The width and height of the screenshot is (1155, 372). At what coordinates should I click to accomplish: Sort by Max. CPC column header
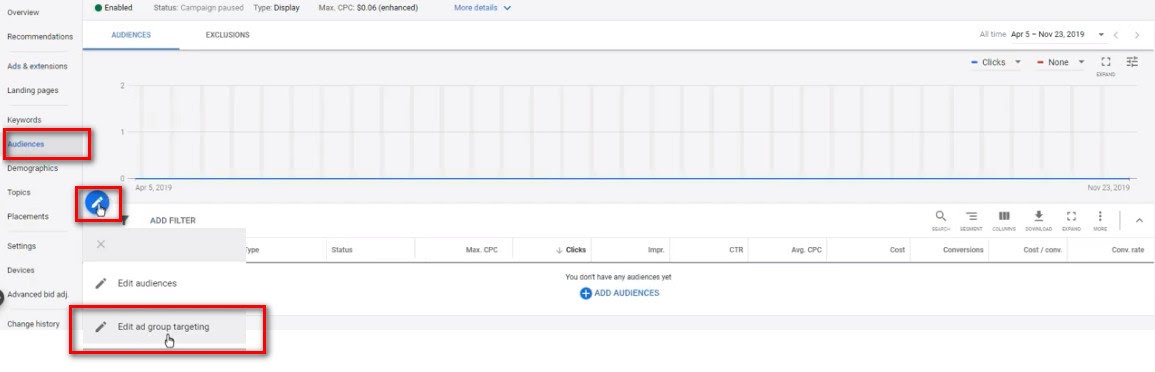coord(482,250)
